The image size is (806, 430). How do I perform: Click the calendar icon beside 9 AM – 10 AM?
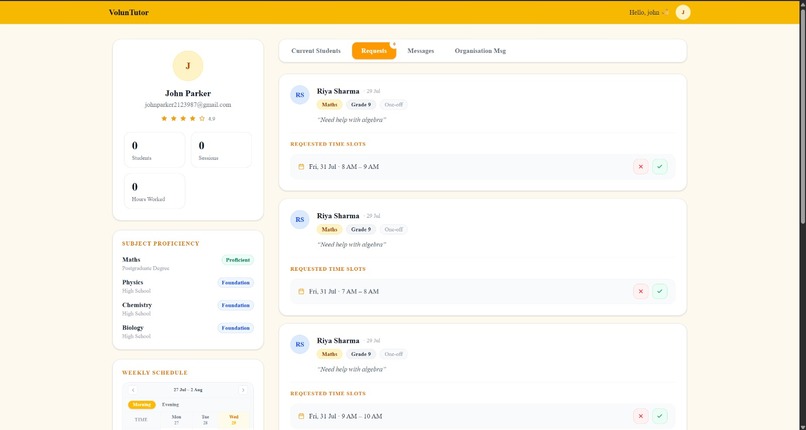click(x=301, y=416)
